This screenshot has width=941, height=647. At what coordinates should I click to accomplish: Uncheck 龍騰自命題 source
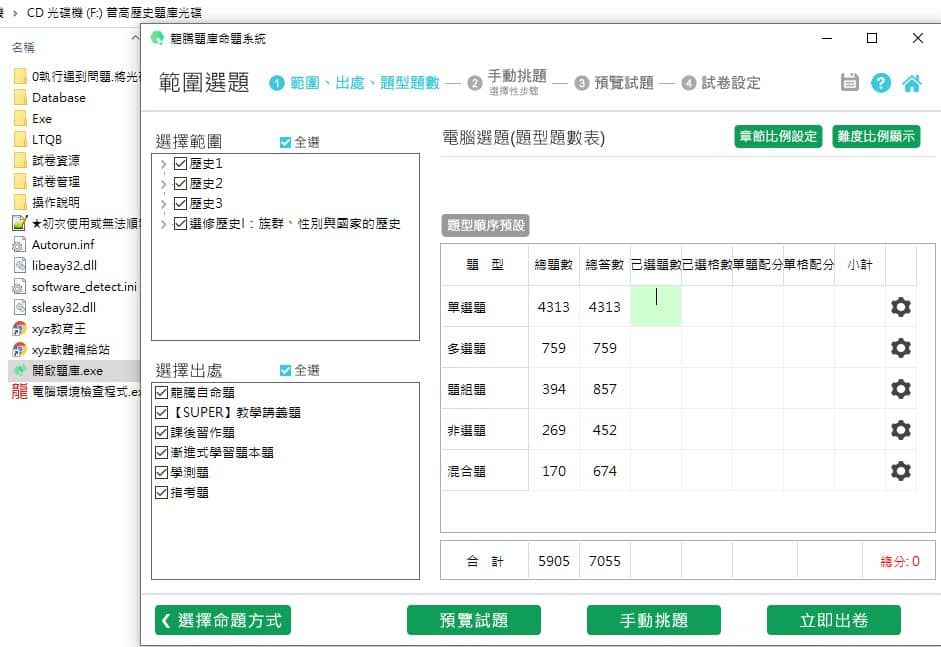pyautogui.click(x=161, y=393)
